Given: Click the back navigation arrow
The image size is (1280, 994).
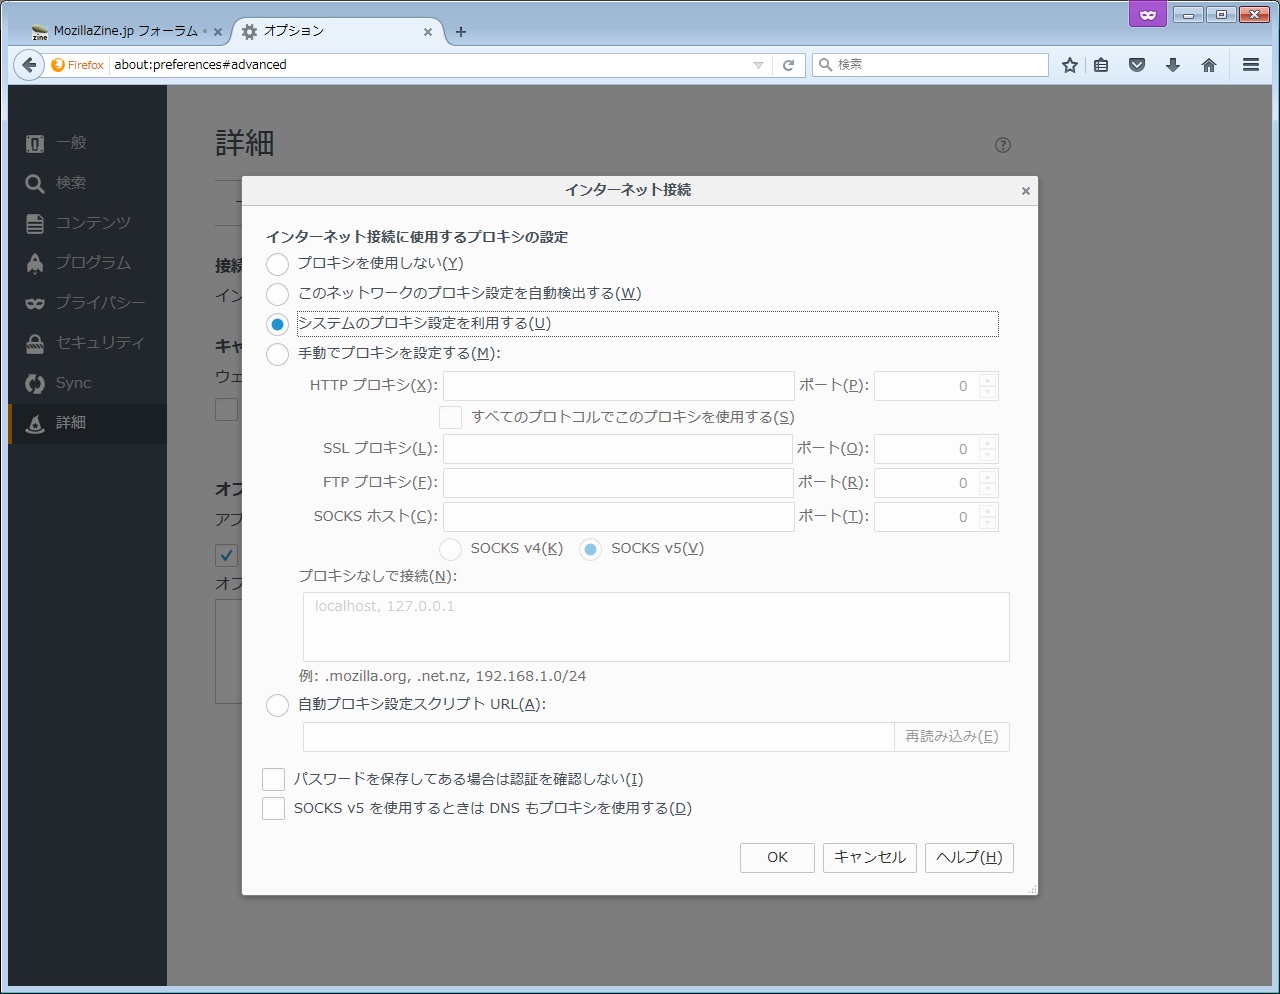Looking at the screenshot, I should (29, 65).
